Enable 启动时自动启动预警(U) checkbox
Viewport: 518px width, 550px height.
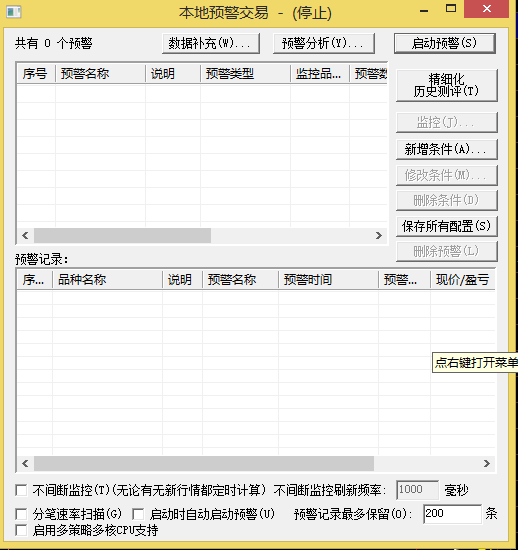[x=138, y=514]
